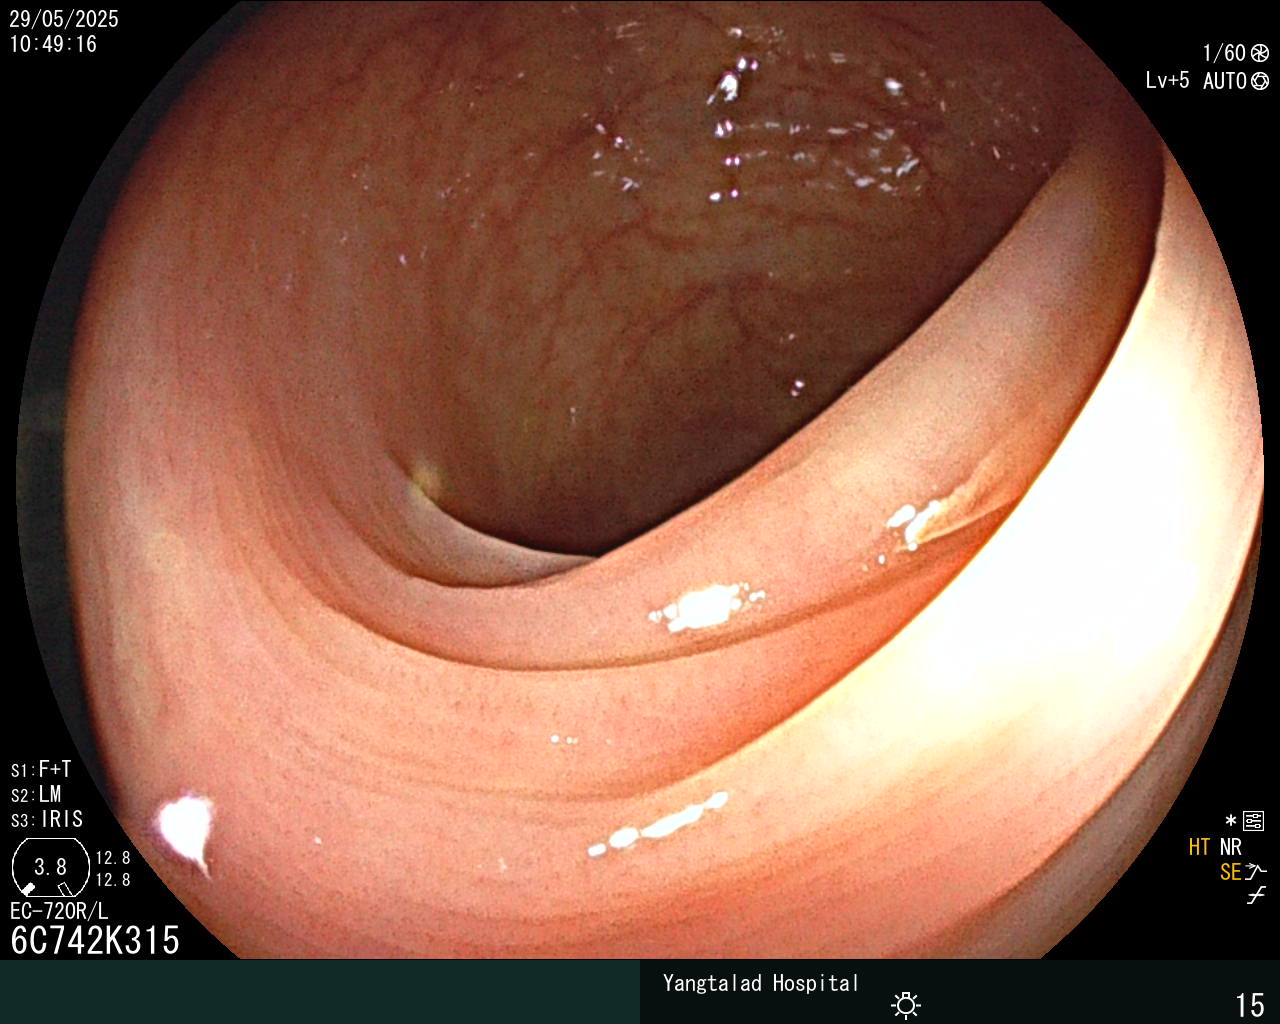
Task: Click the yellow SE indicator
Action: [1230, 872]
